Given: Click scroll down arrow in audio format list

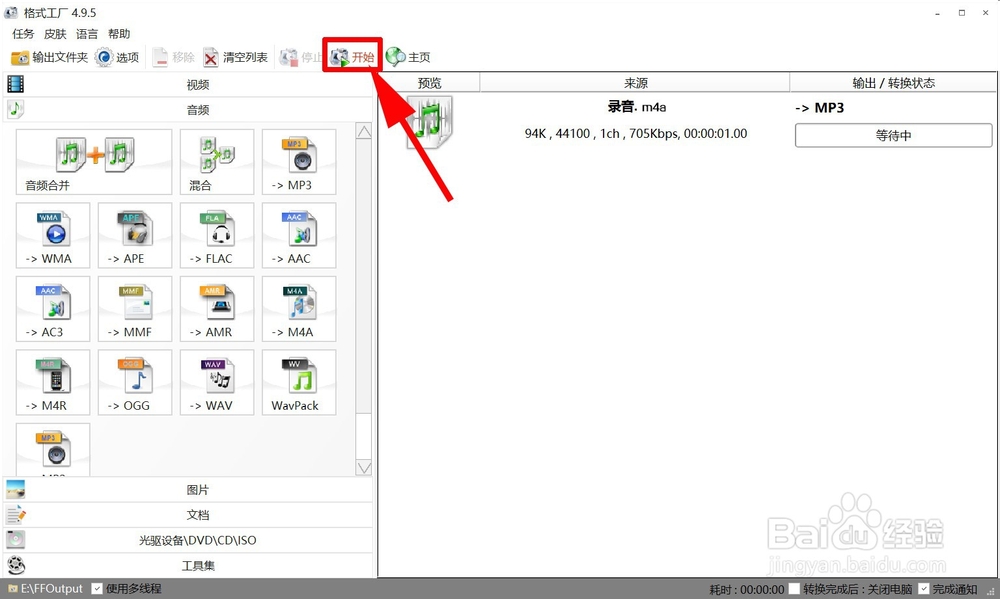Looking at the screenshot, I should click(364, 468).
